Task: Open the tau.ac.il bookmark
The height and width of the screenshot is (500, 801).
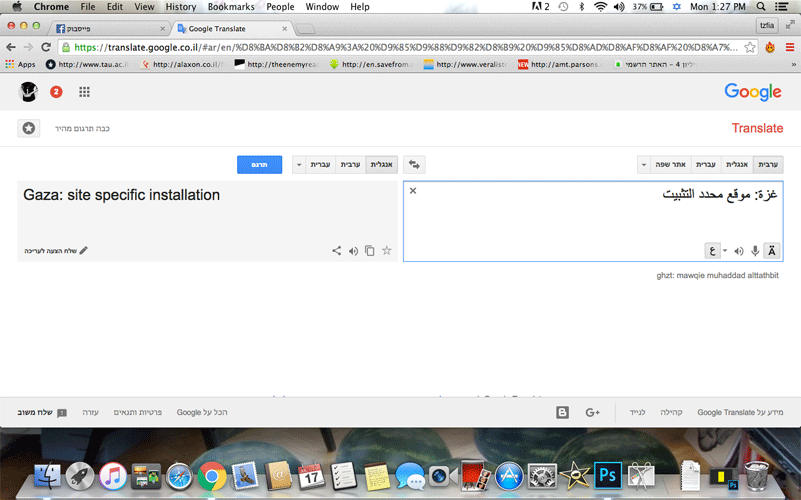Action: tap(87, 64)
